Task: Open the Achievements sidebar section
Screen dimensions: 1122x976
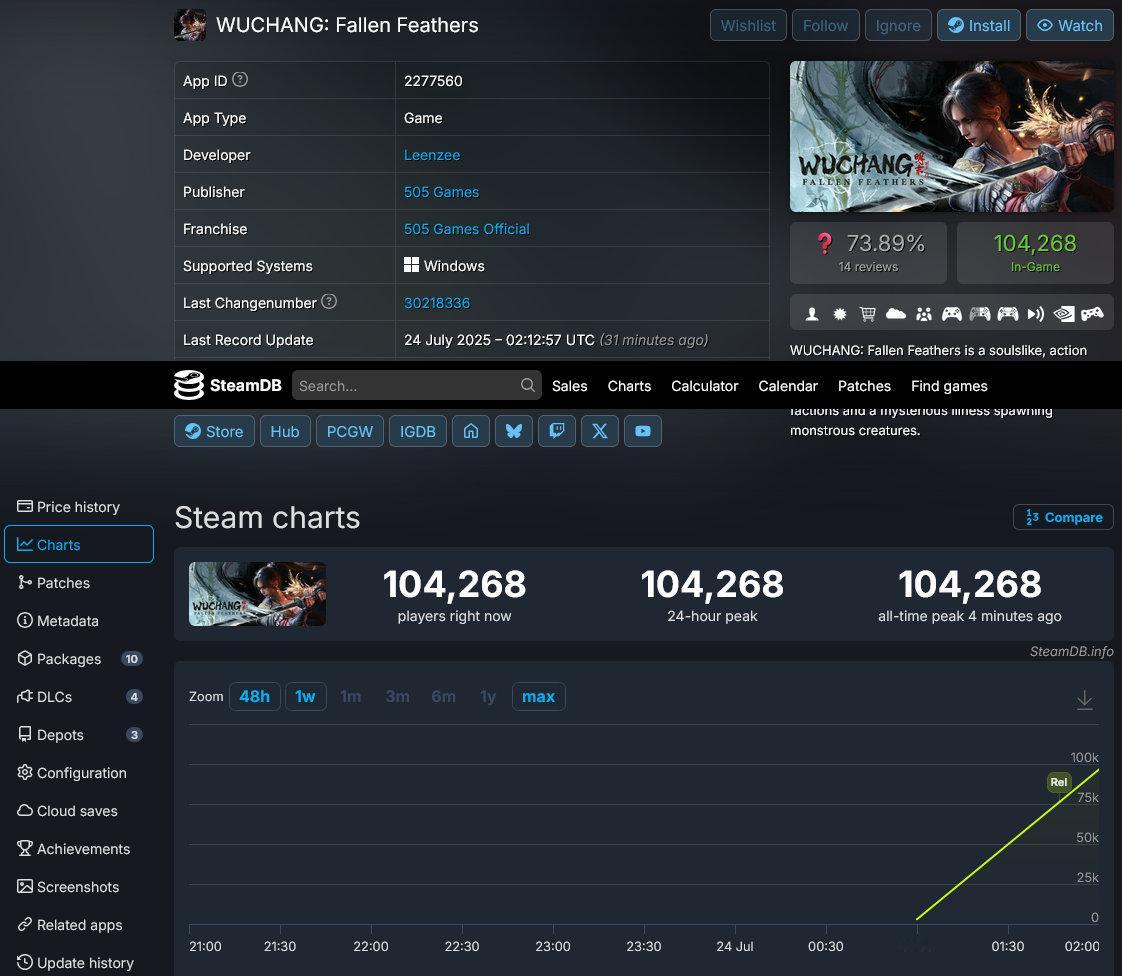Action: coord(79,849)
